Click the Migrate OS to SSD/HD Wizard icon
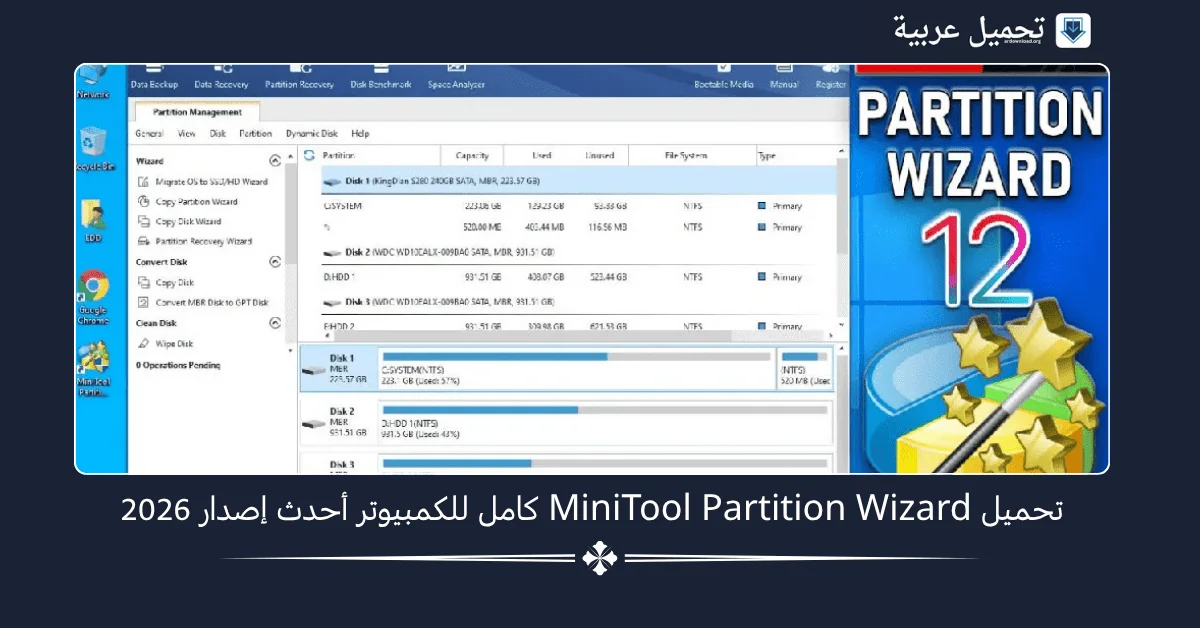 tap(144, 182)
